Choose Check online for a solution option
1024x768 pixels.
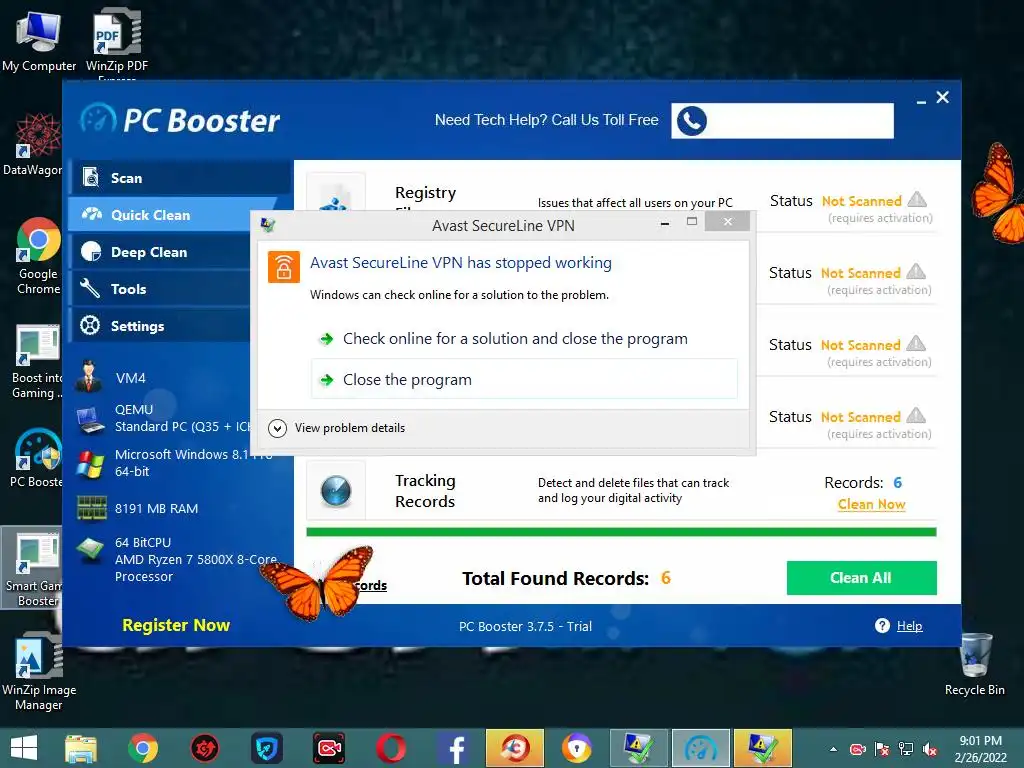515,339
